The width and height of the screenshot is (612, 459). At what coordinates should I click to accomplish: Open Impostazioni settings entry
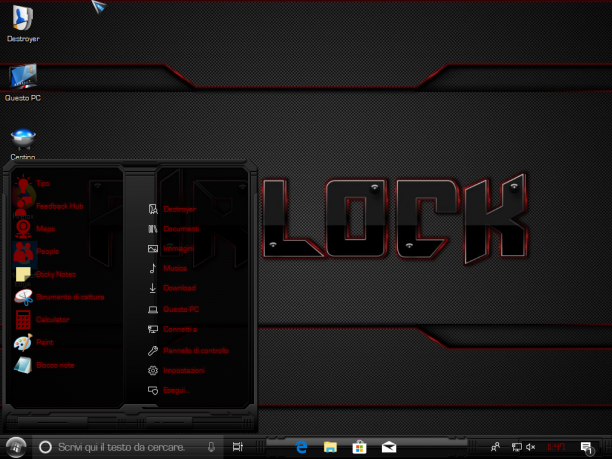pyautogui.click(x=176, y=370)
